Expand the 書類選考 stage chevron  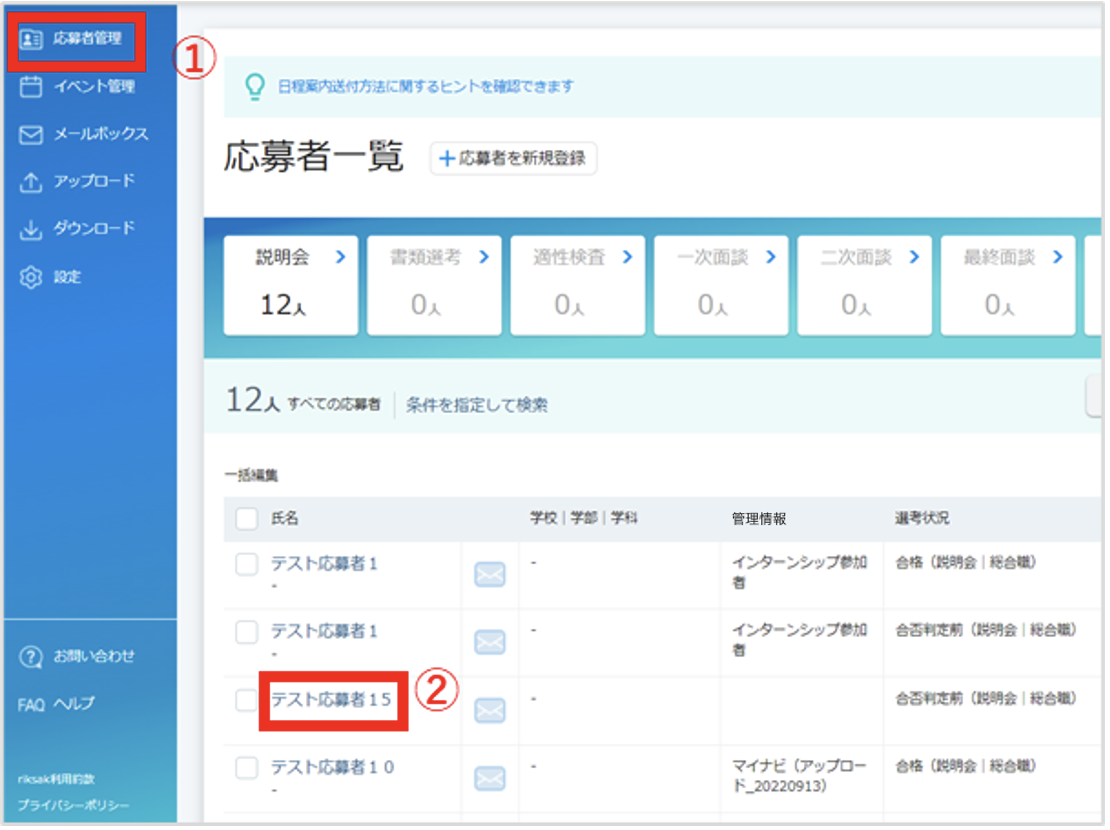[484, 257]
